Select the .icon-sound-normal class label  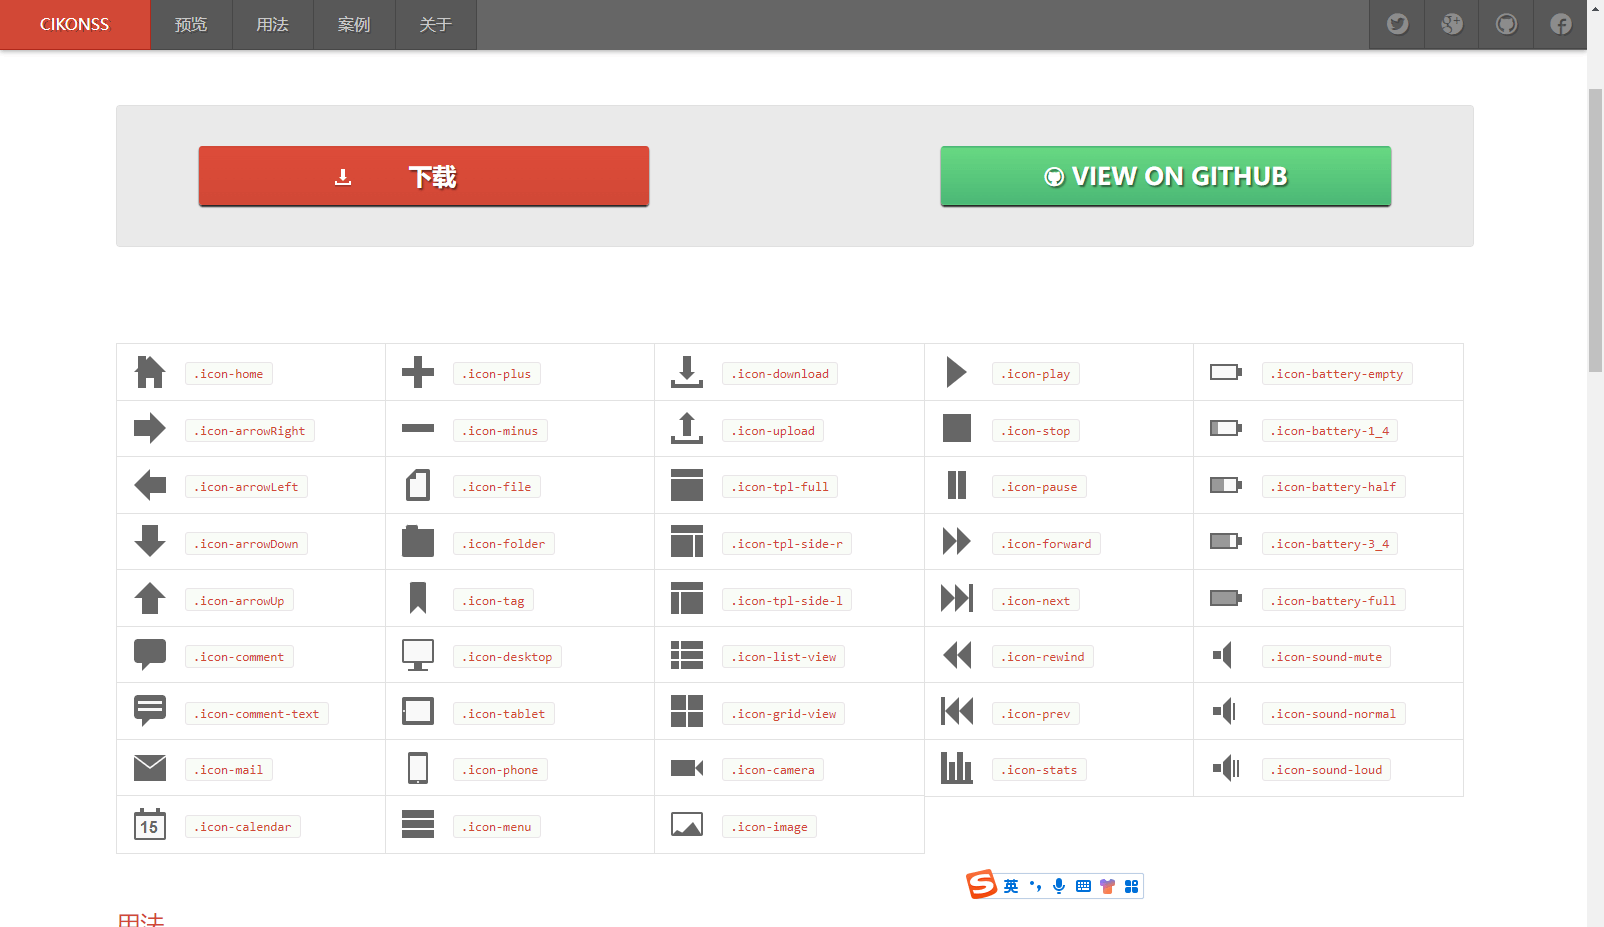tap(1334, 714)
